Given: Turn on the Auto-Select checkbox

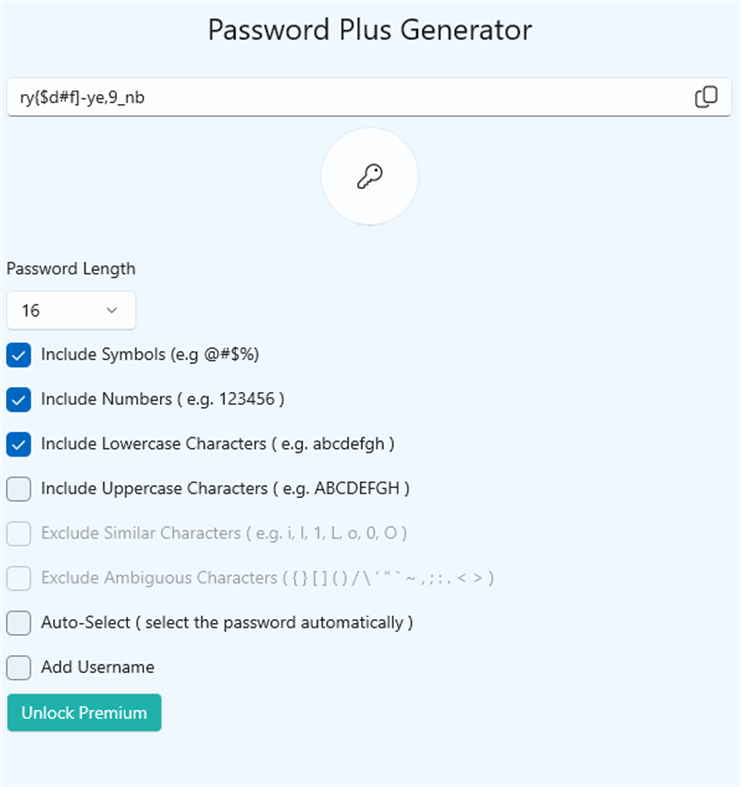Looking at the screenshot, I should 19,623.
